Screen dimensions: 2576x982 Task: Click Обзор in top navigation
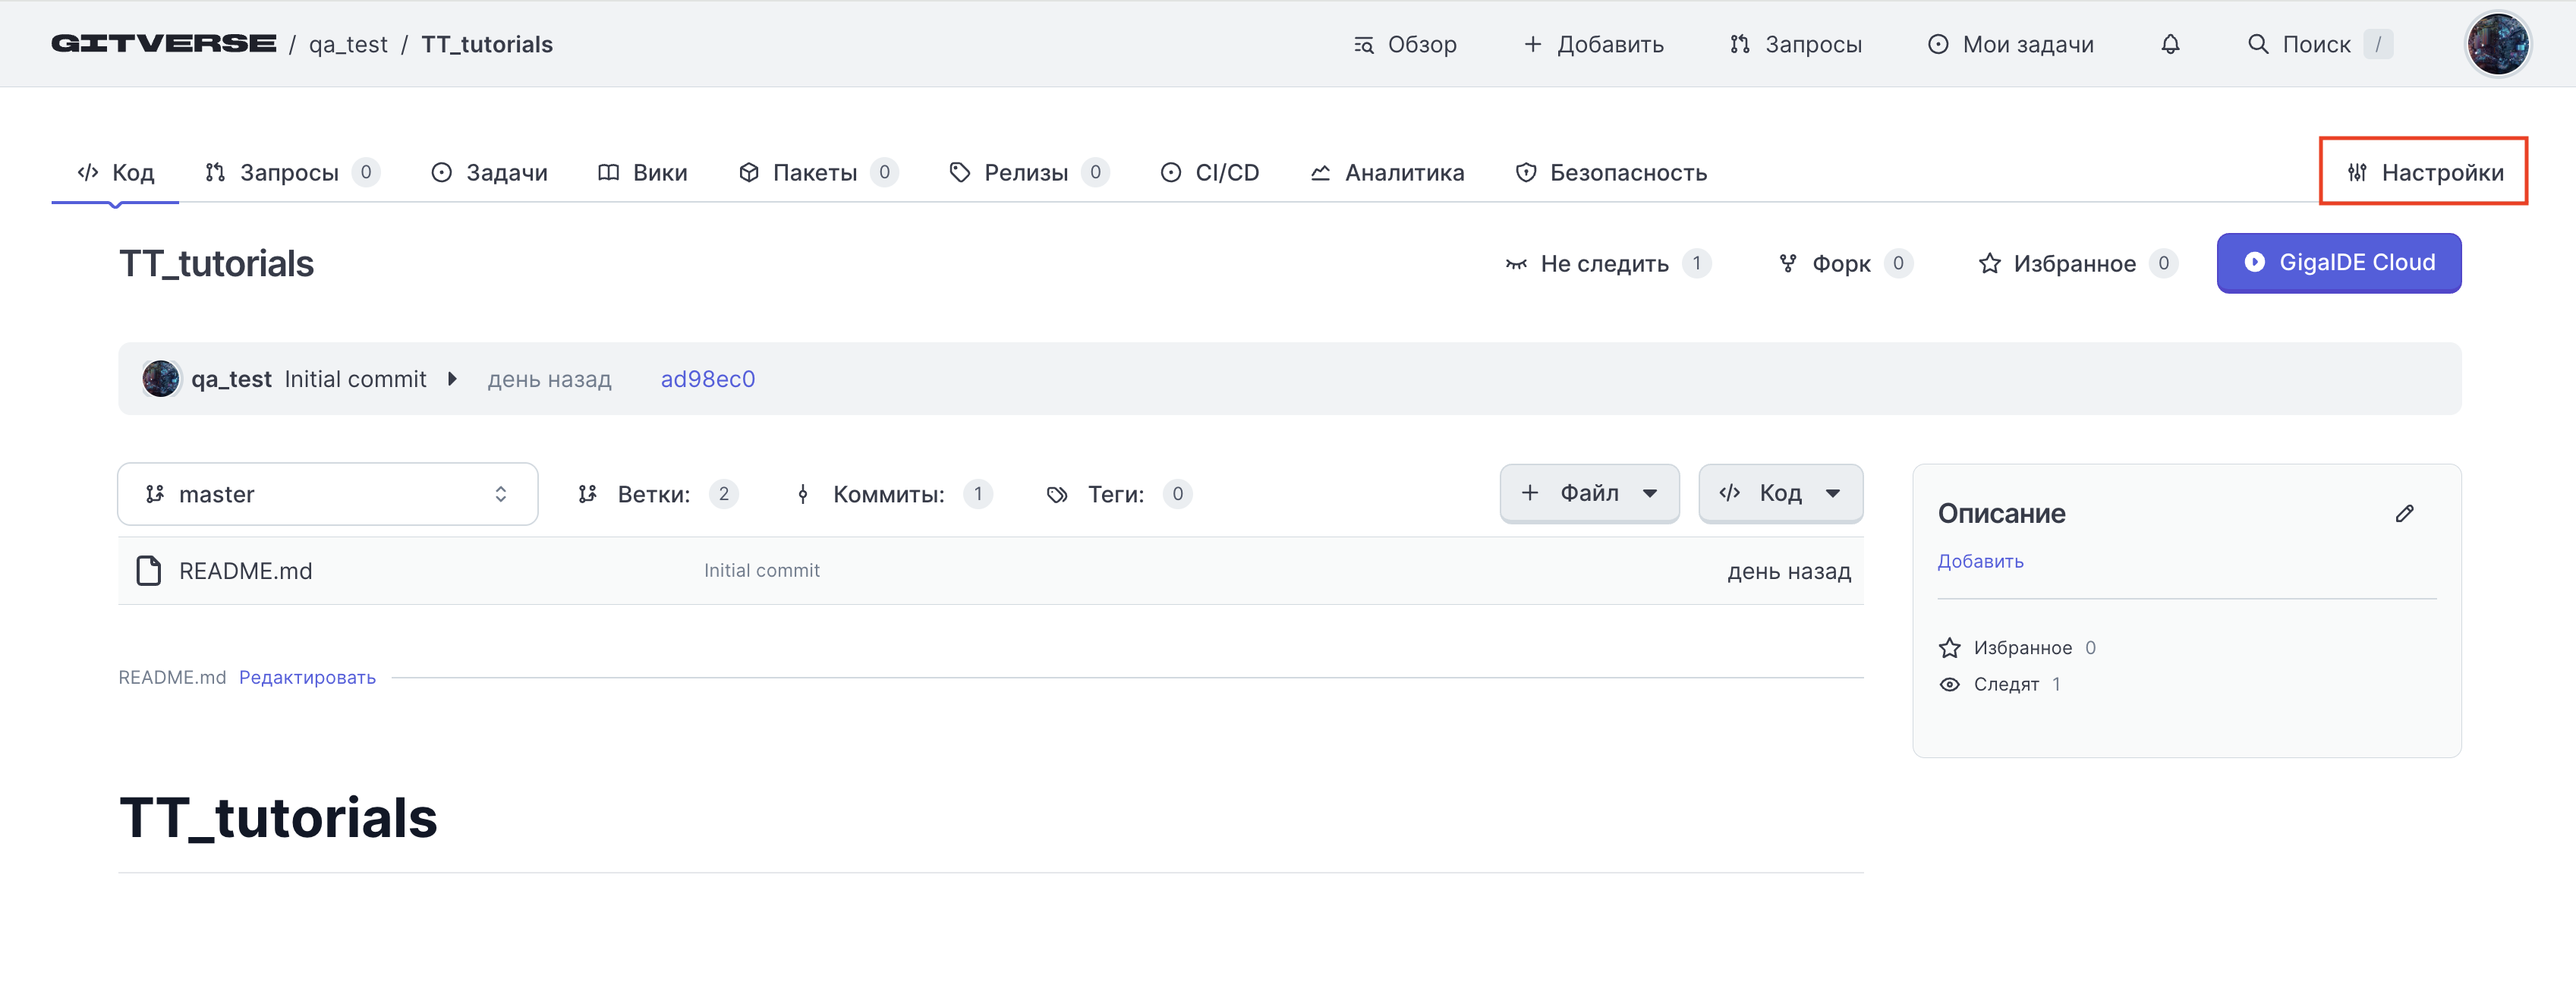pos(1405,44)
